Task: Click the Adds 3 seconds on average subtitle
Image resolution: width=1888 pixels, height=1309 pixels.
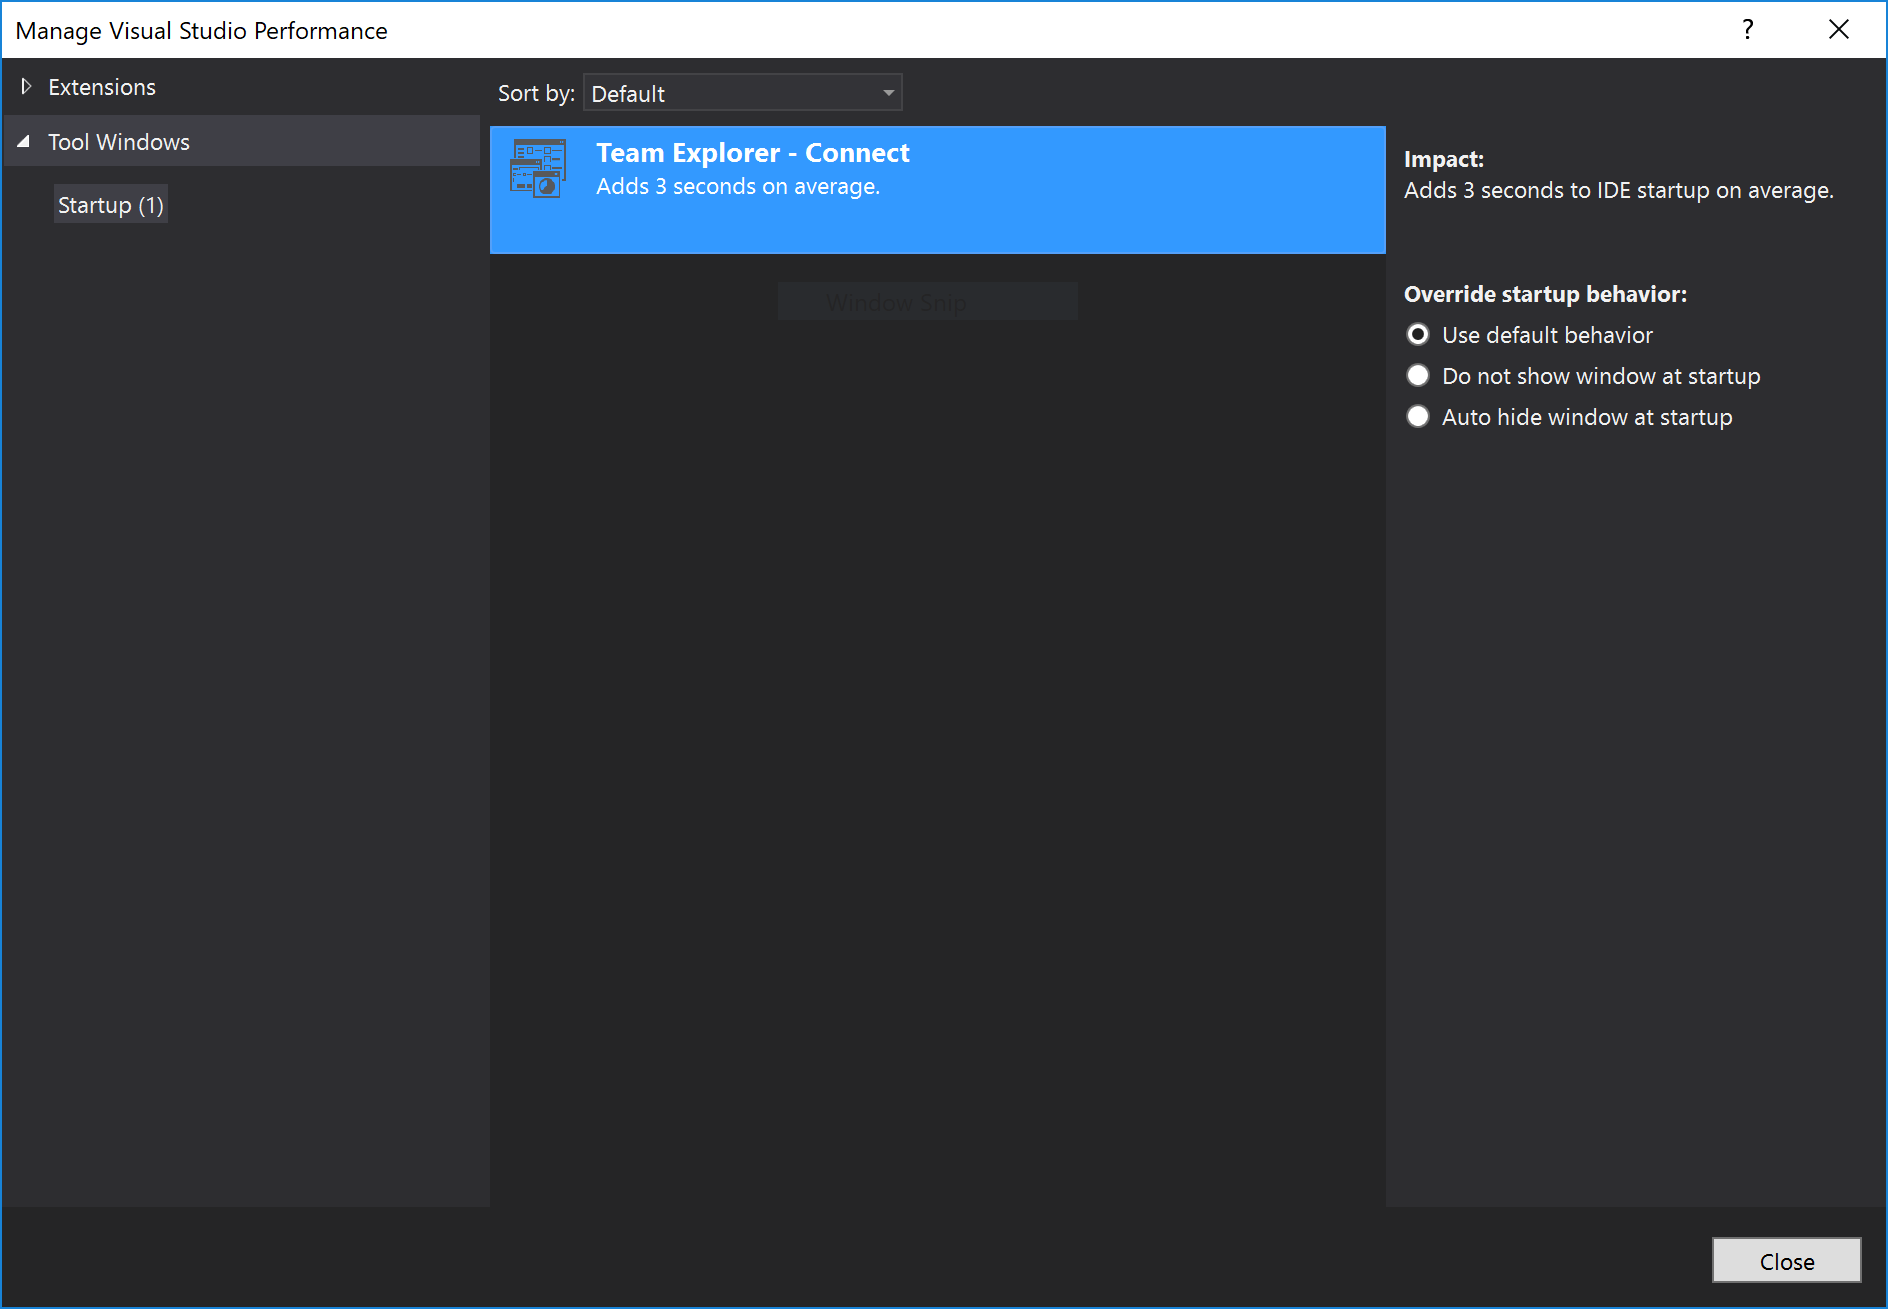Action: coord(738,187)
